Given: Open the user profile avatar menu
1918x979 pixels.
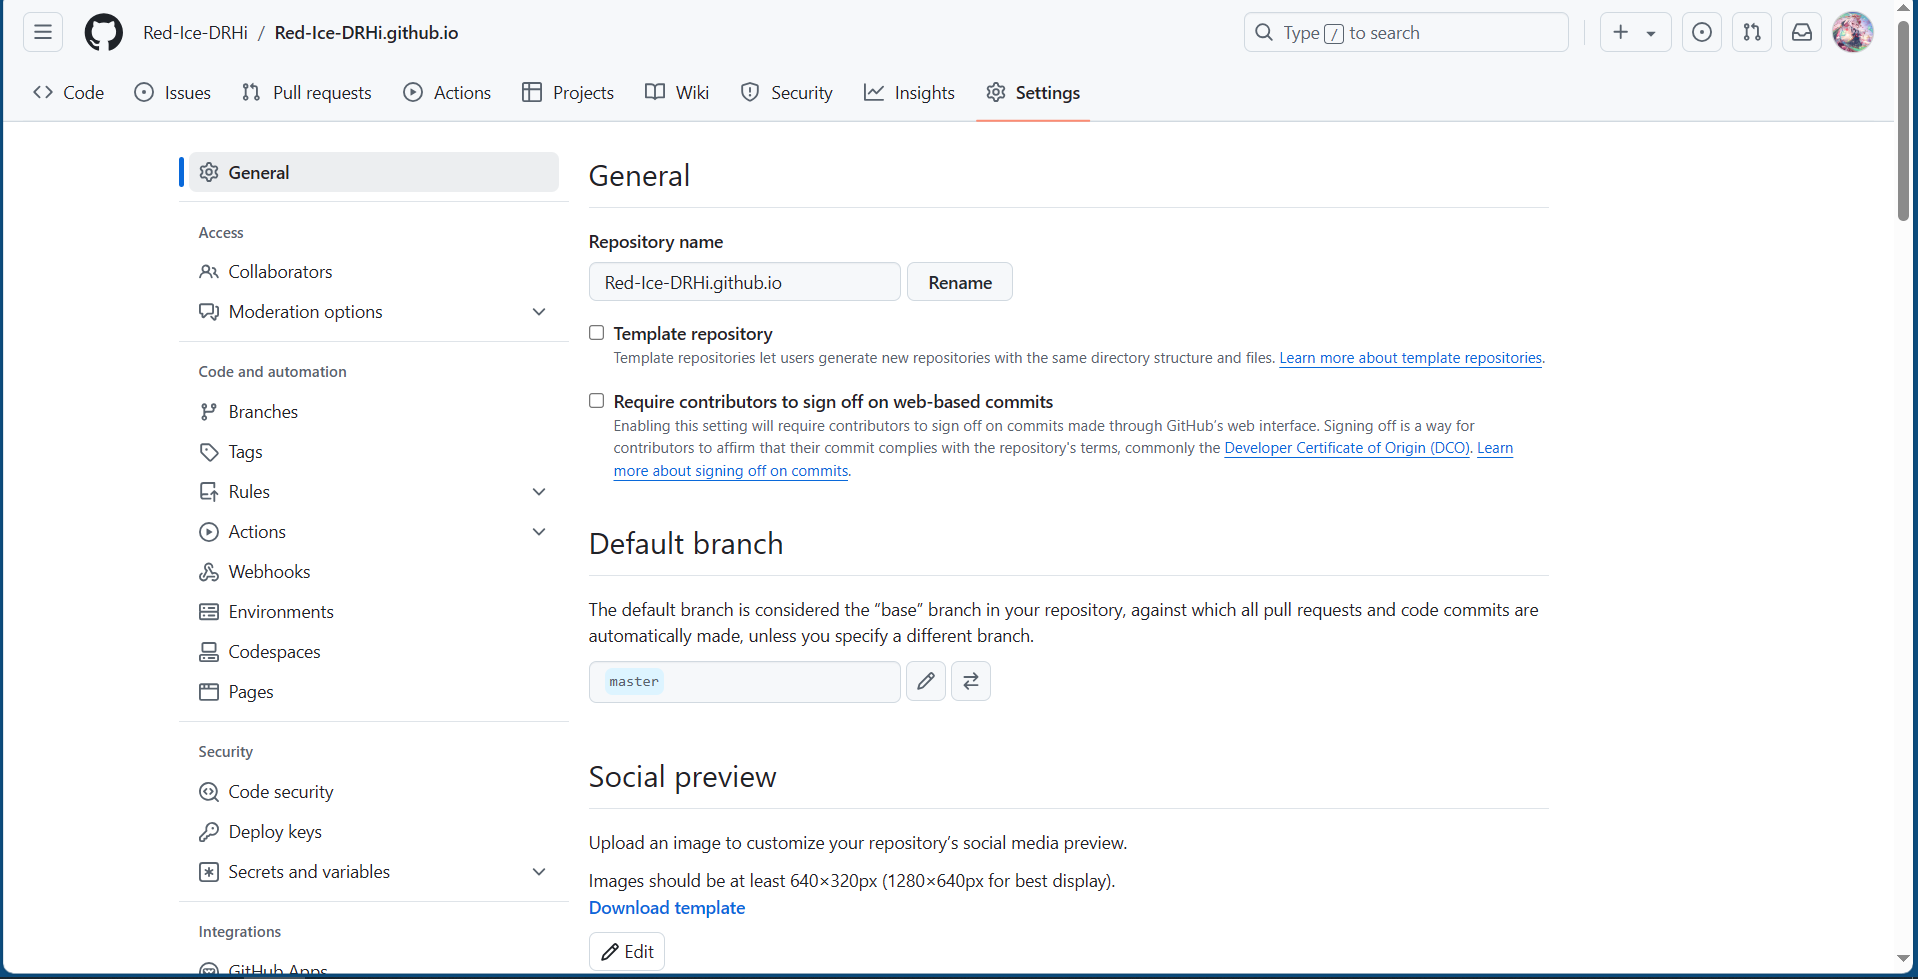Looking at the screenshot, I should [1852, 33].
